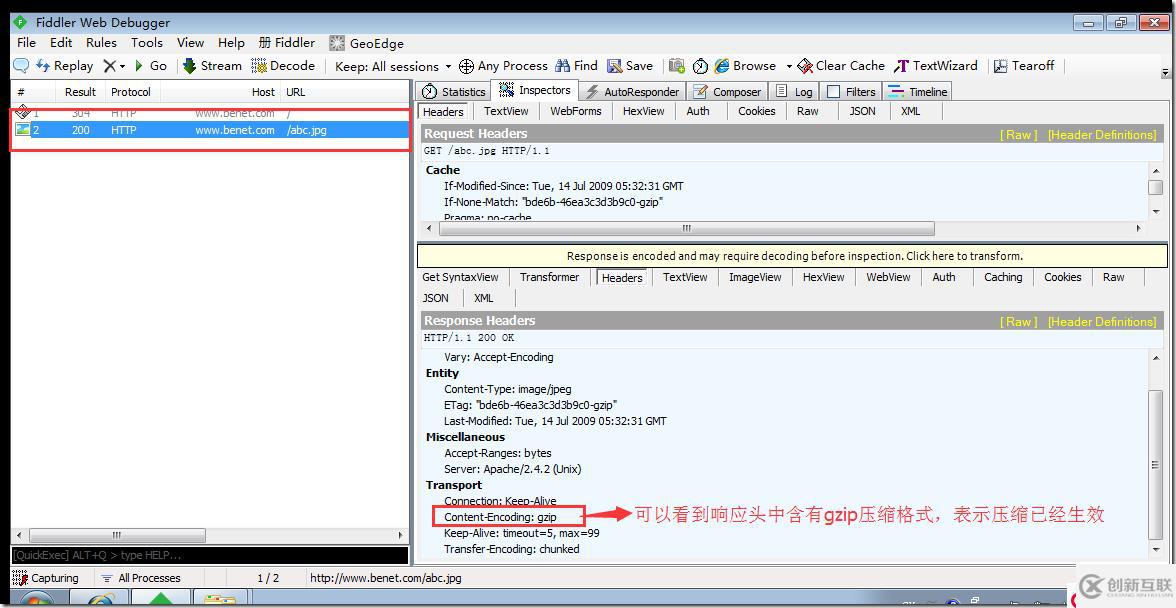Click All Processes filter in status bar
Screen dimensions: 1176x608
[141, 578]
